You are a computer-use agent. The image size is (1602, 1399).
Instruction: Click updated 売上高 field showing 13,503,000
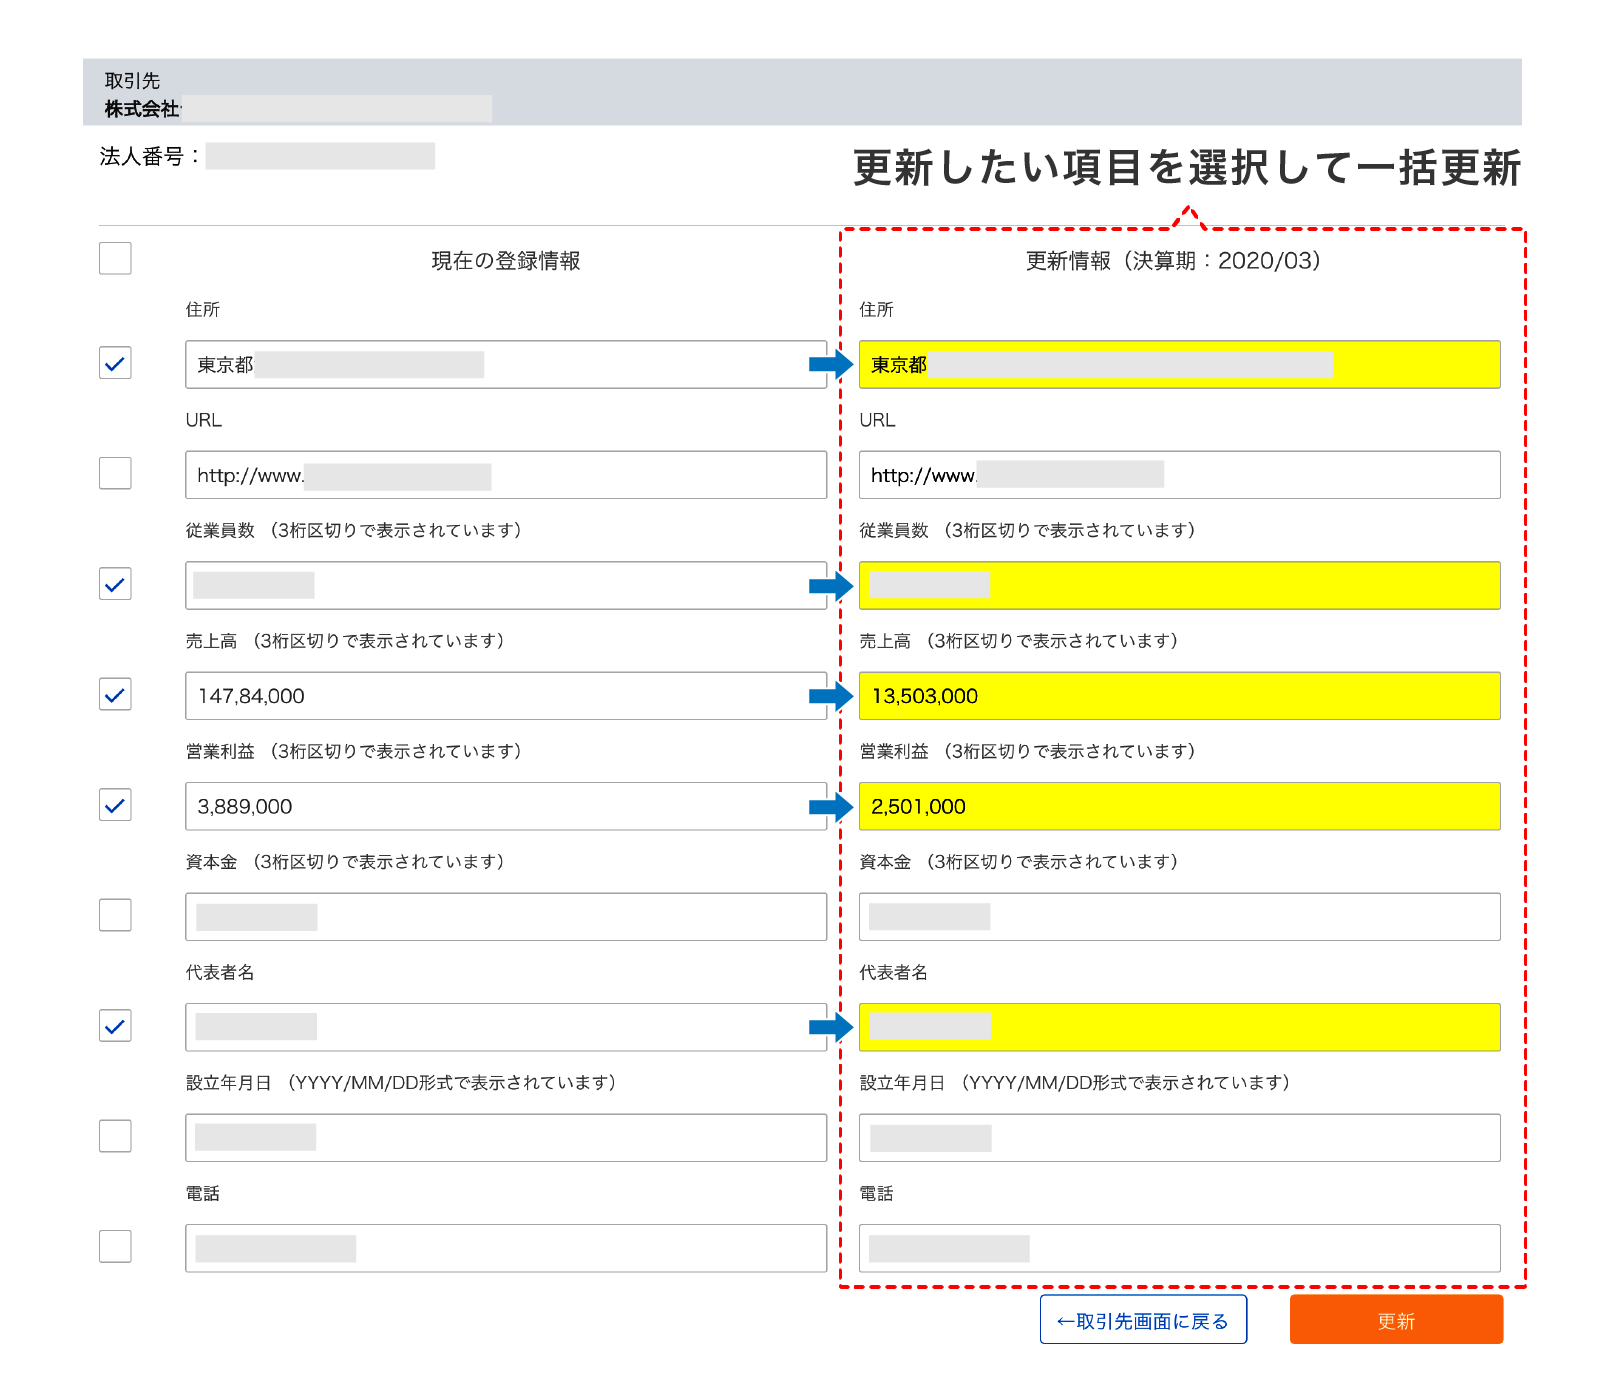[1180, 696]
